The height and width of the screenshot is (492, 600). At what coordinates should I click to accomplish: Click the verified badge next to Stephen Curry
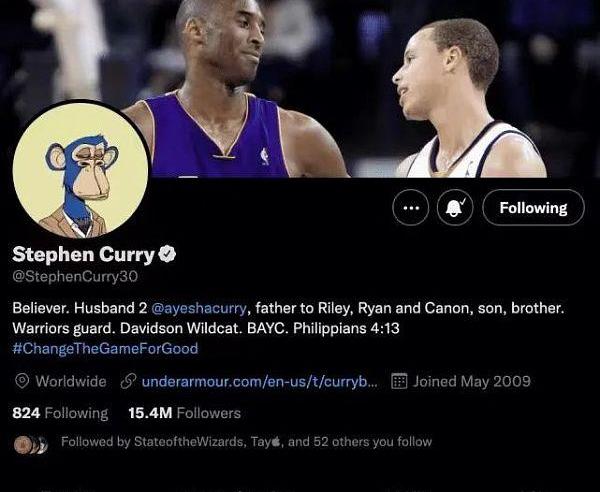tap(167, 254)
